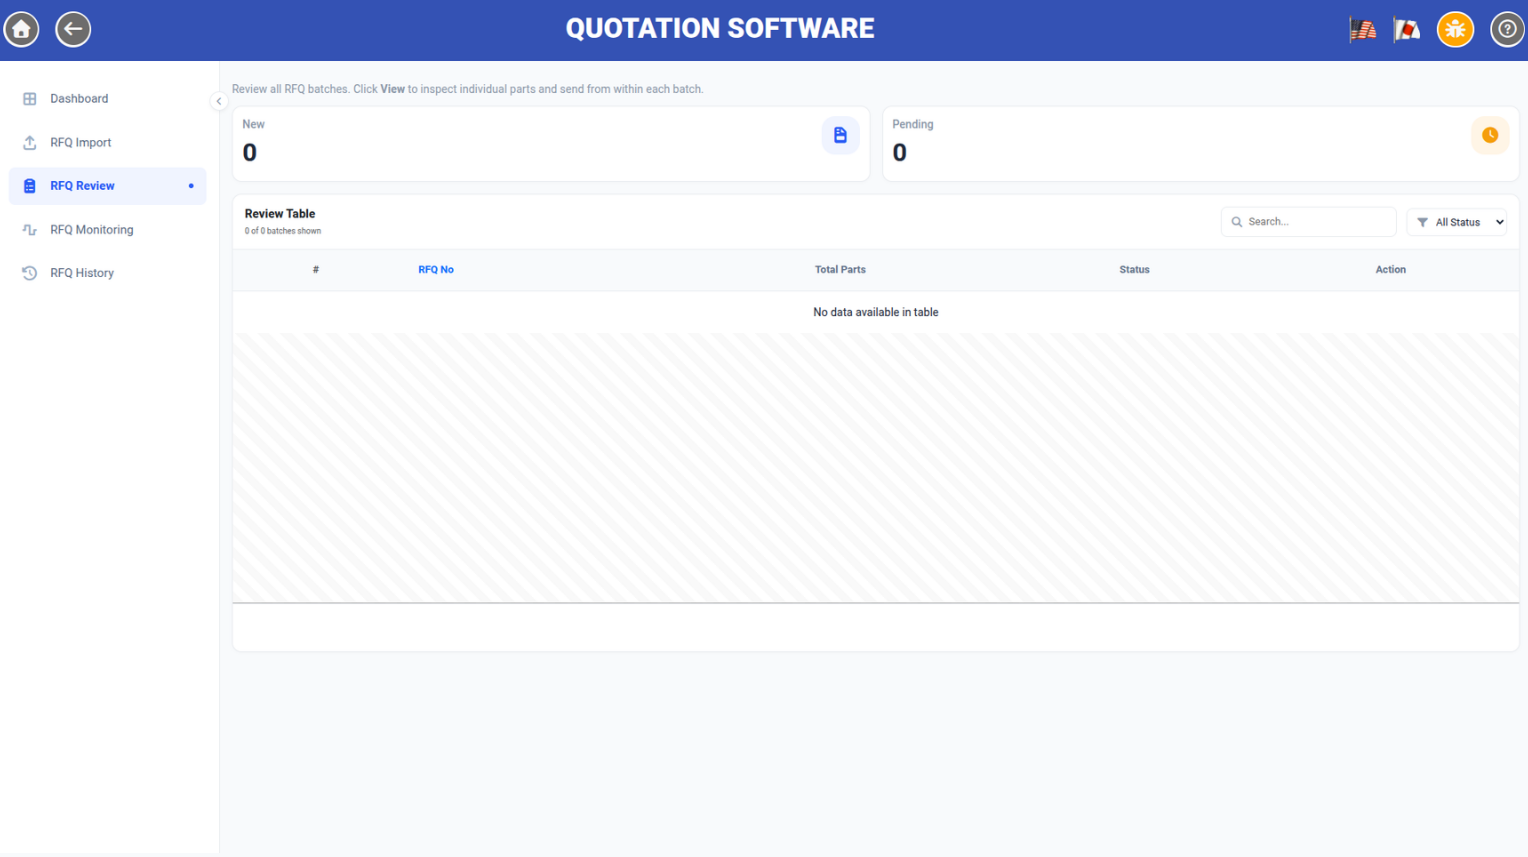Click the RFQ History clock icon
Viewport: 1528px width, 857px height.
[x=30, y=273]
